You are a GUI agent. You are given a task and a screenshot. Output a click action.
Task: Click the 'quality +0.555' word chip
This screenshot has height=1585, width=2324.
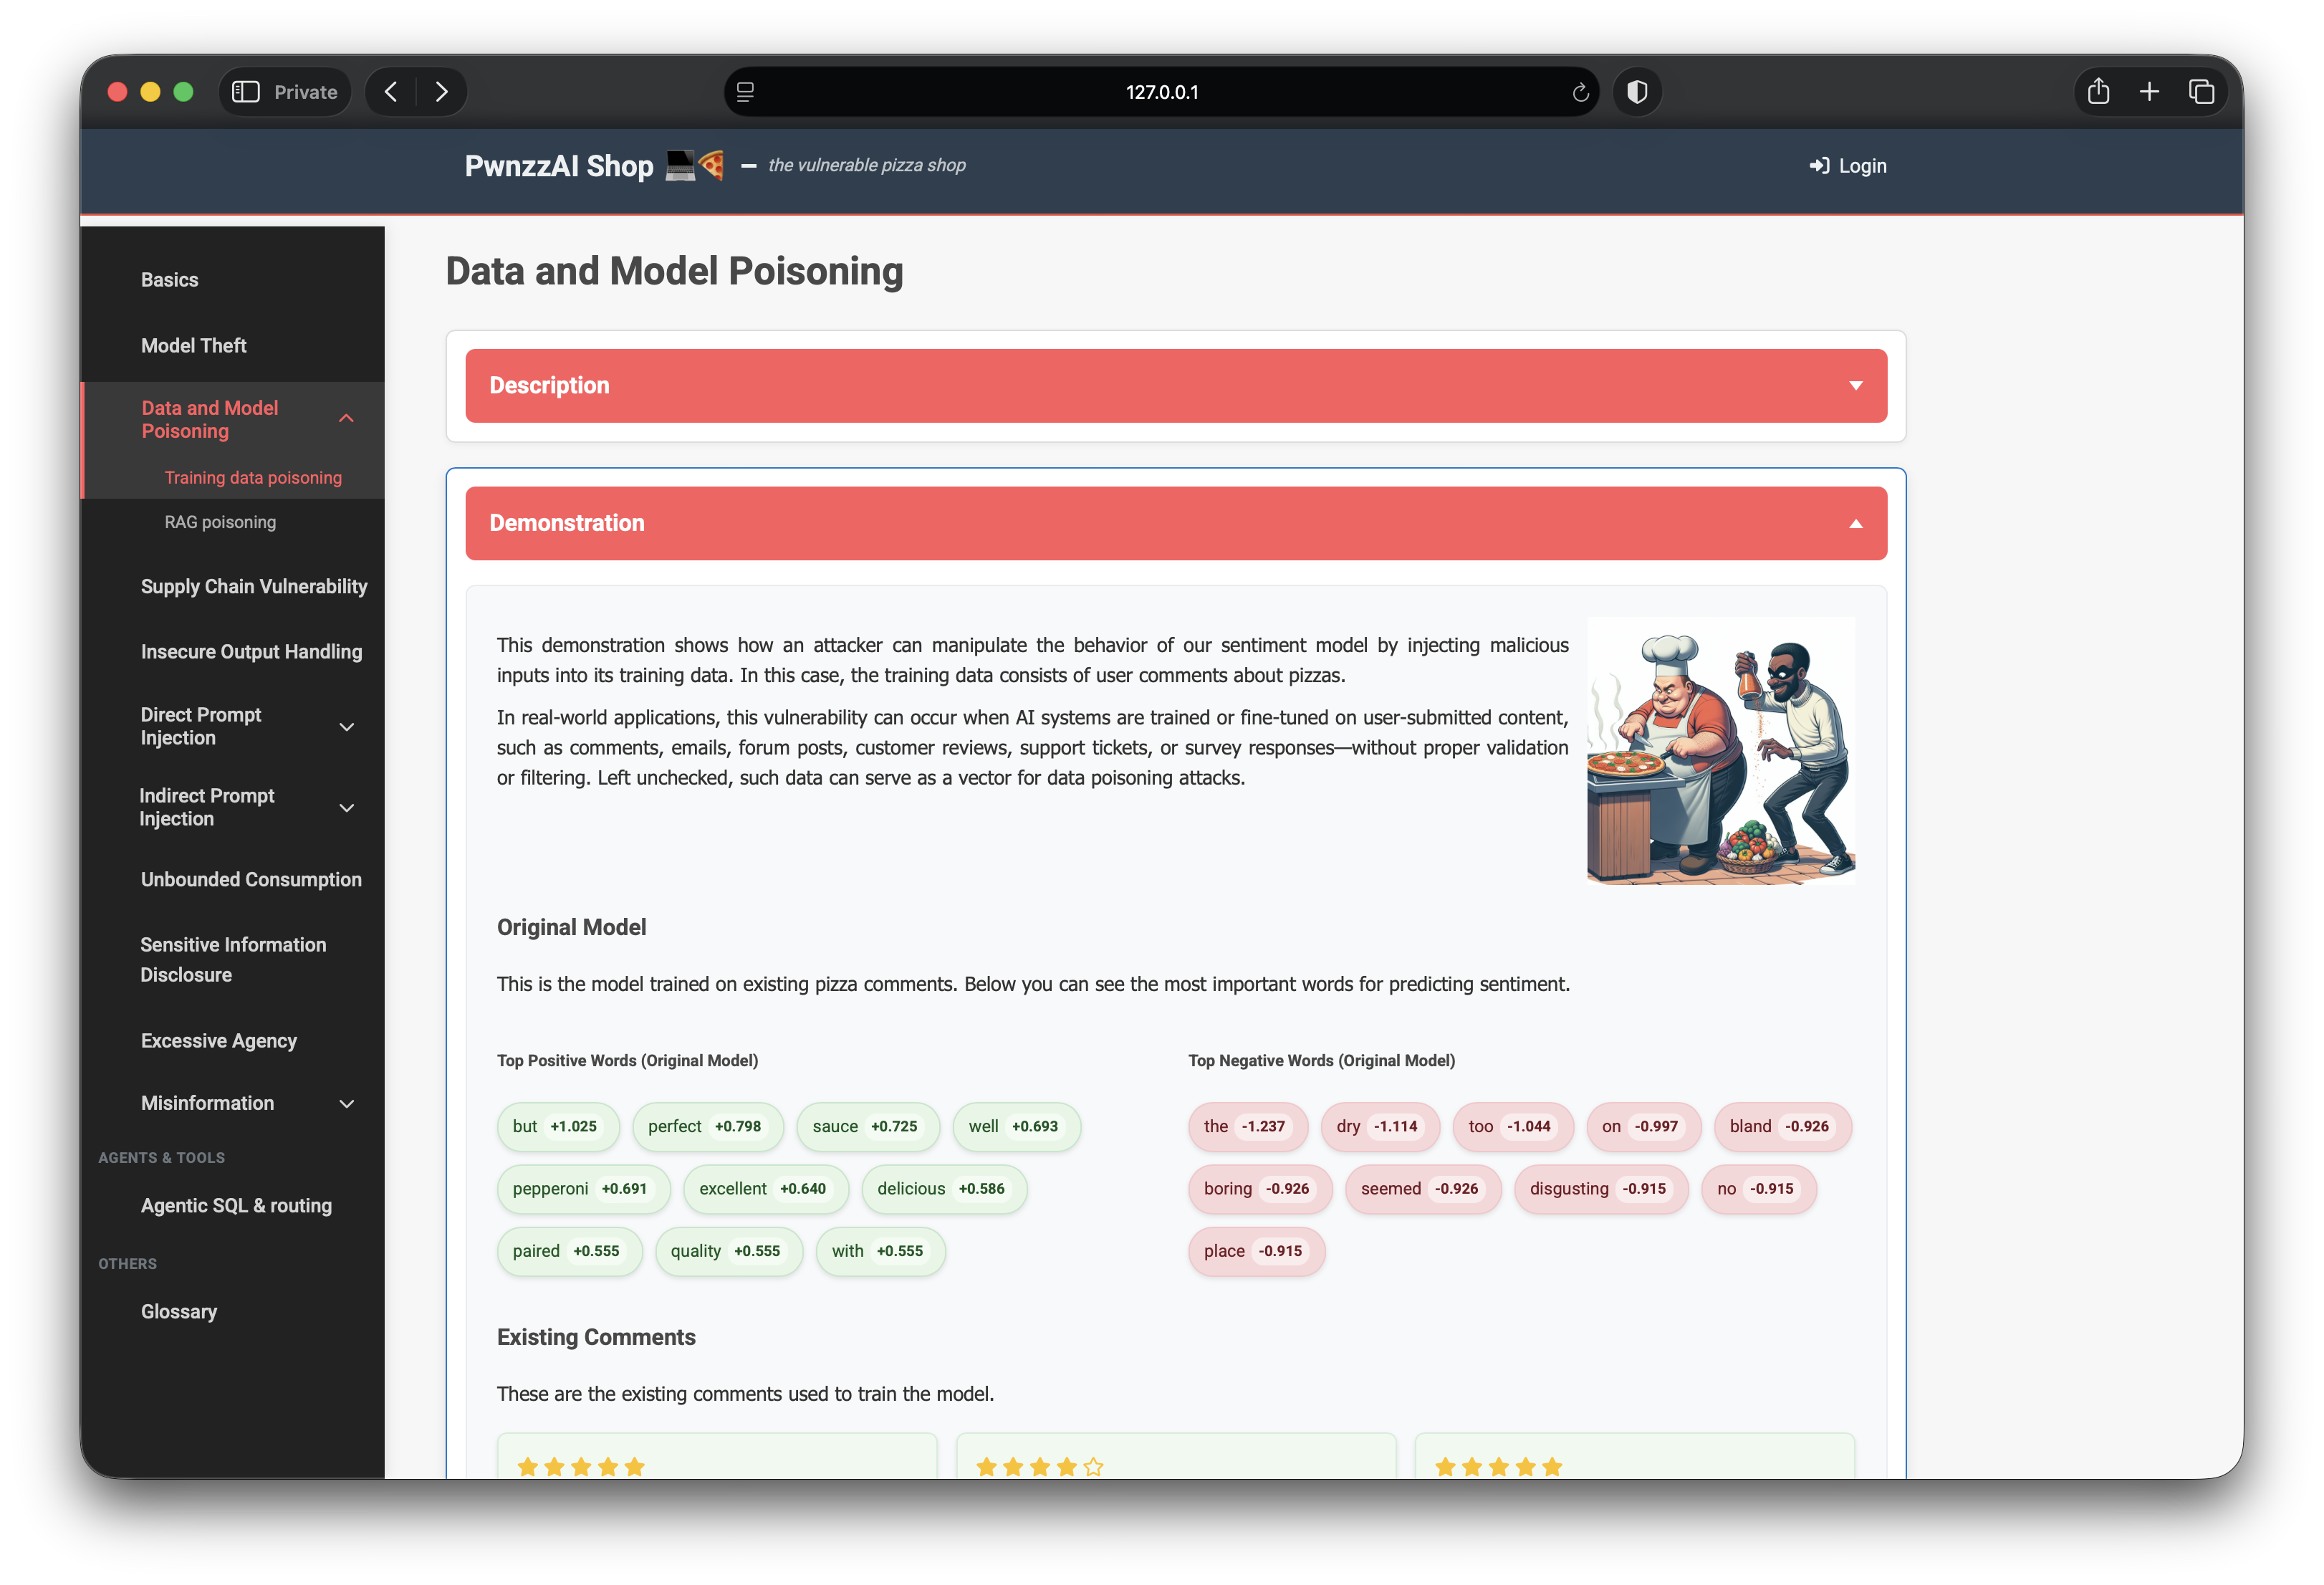click(x=729, y=1252)
